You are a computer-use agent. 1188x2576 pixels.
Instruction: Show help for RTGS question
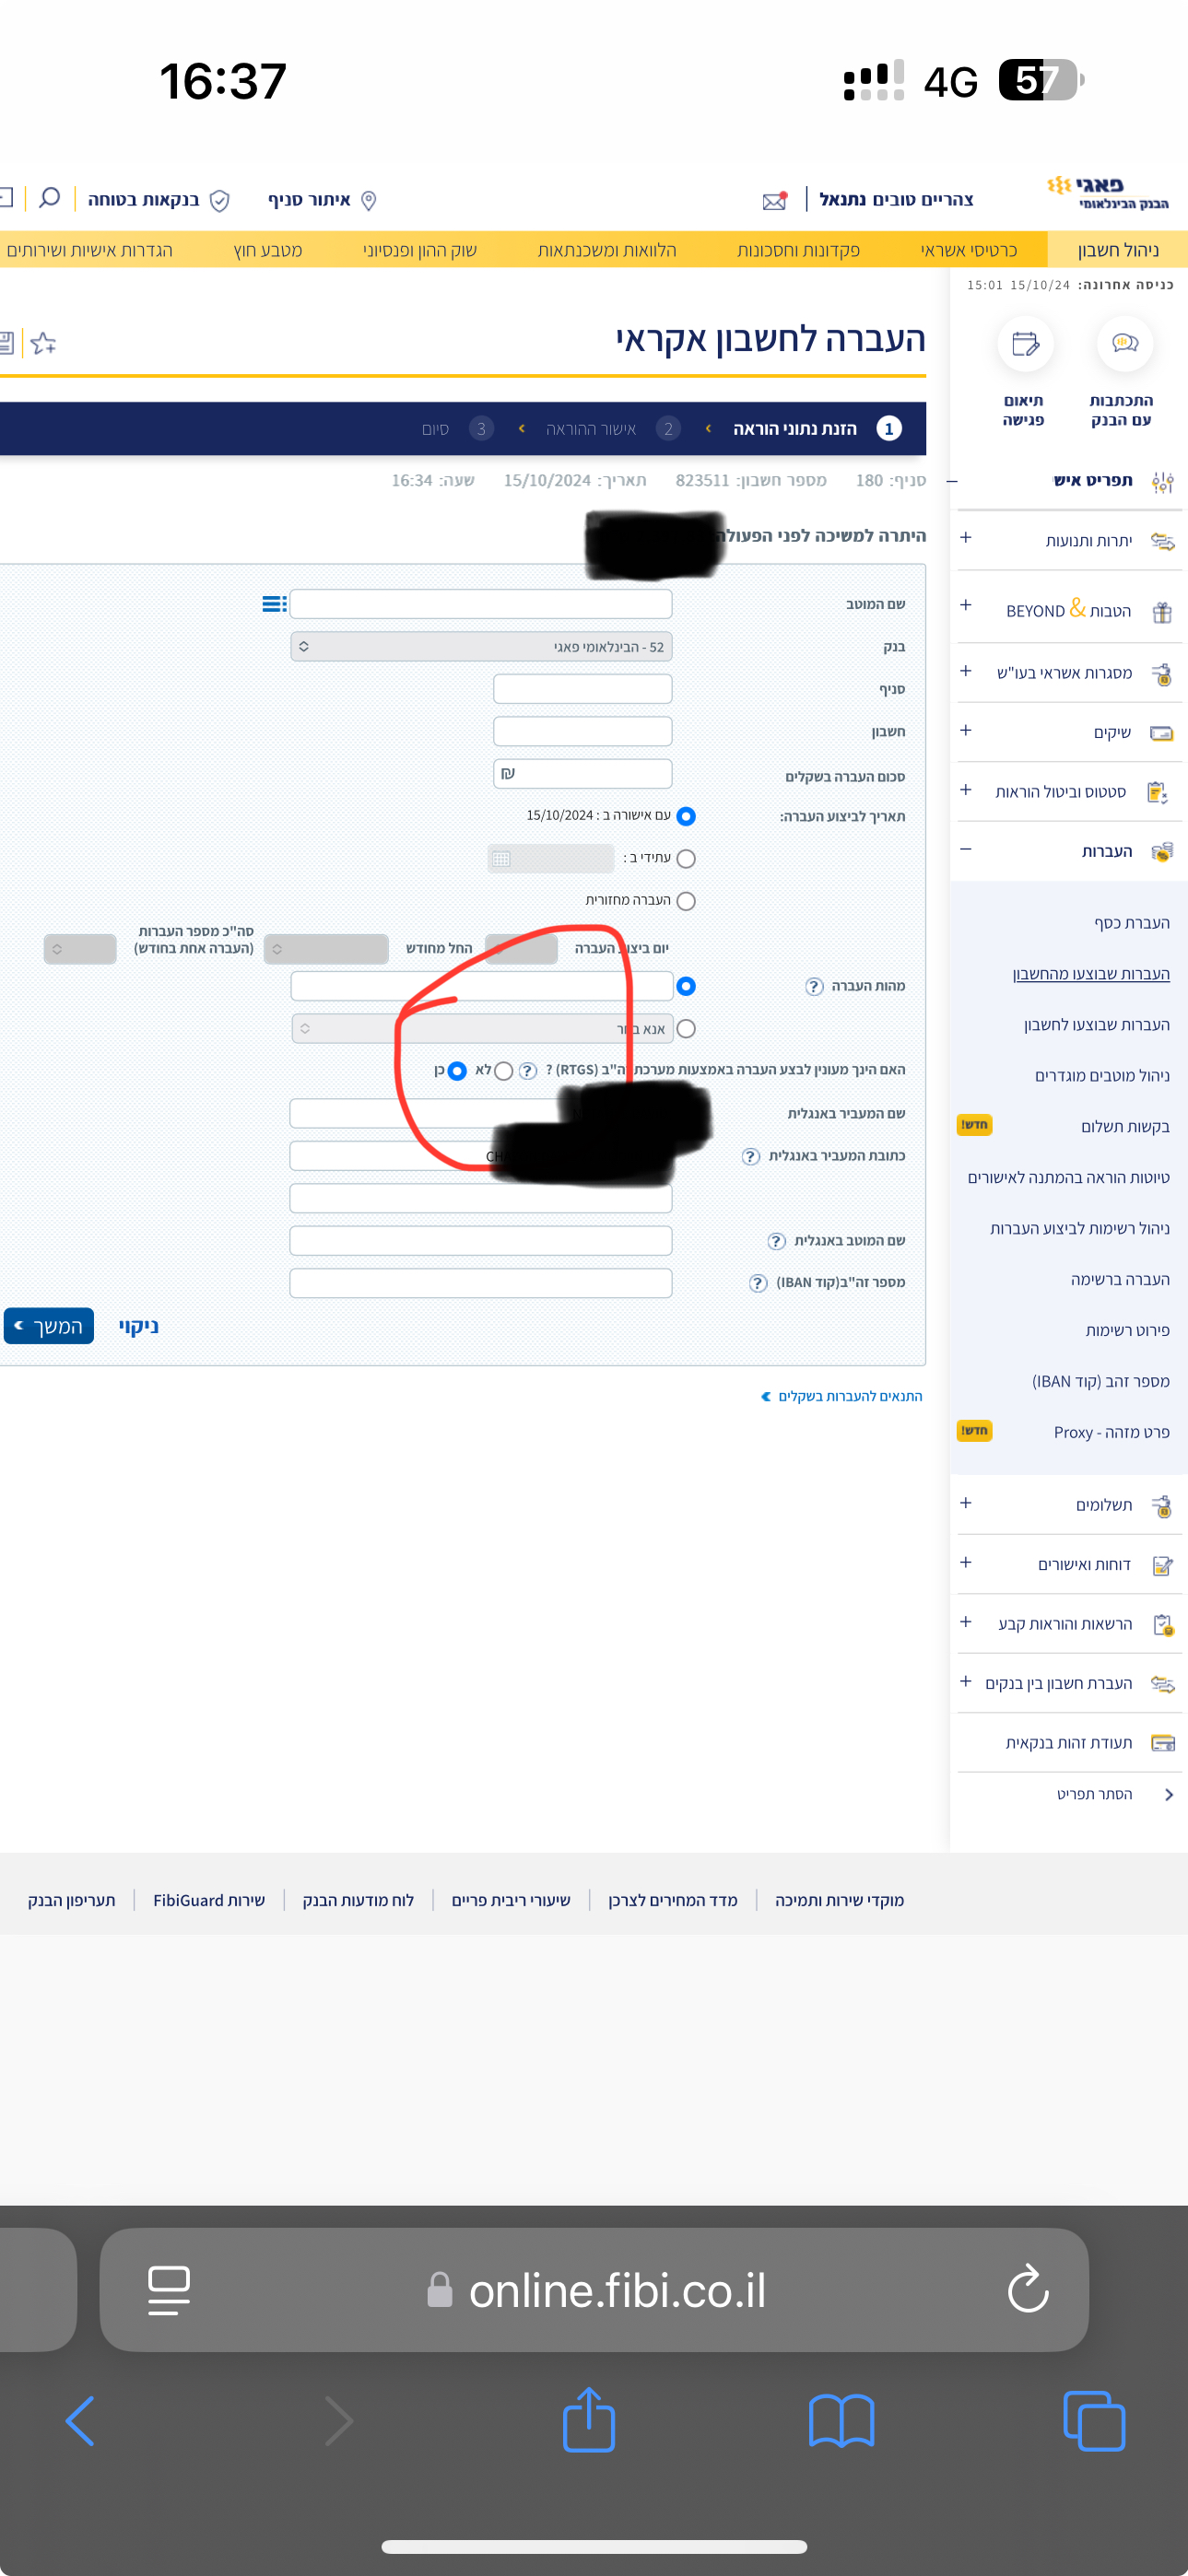click(528, 1071)
